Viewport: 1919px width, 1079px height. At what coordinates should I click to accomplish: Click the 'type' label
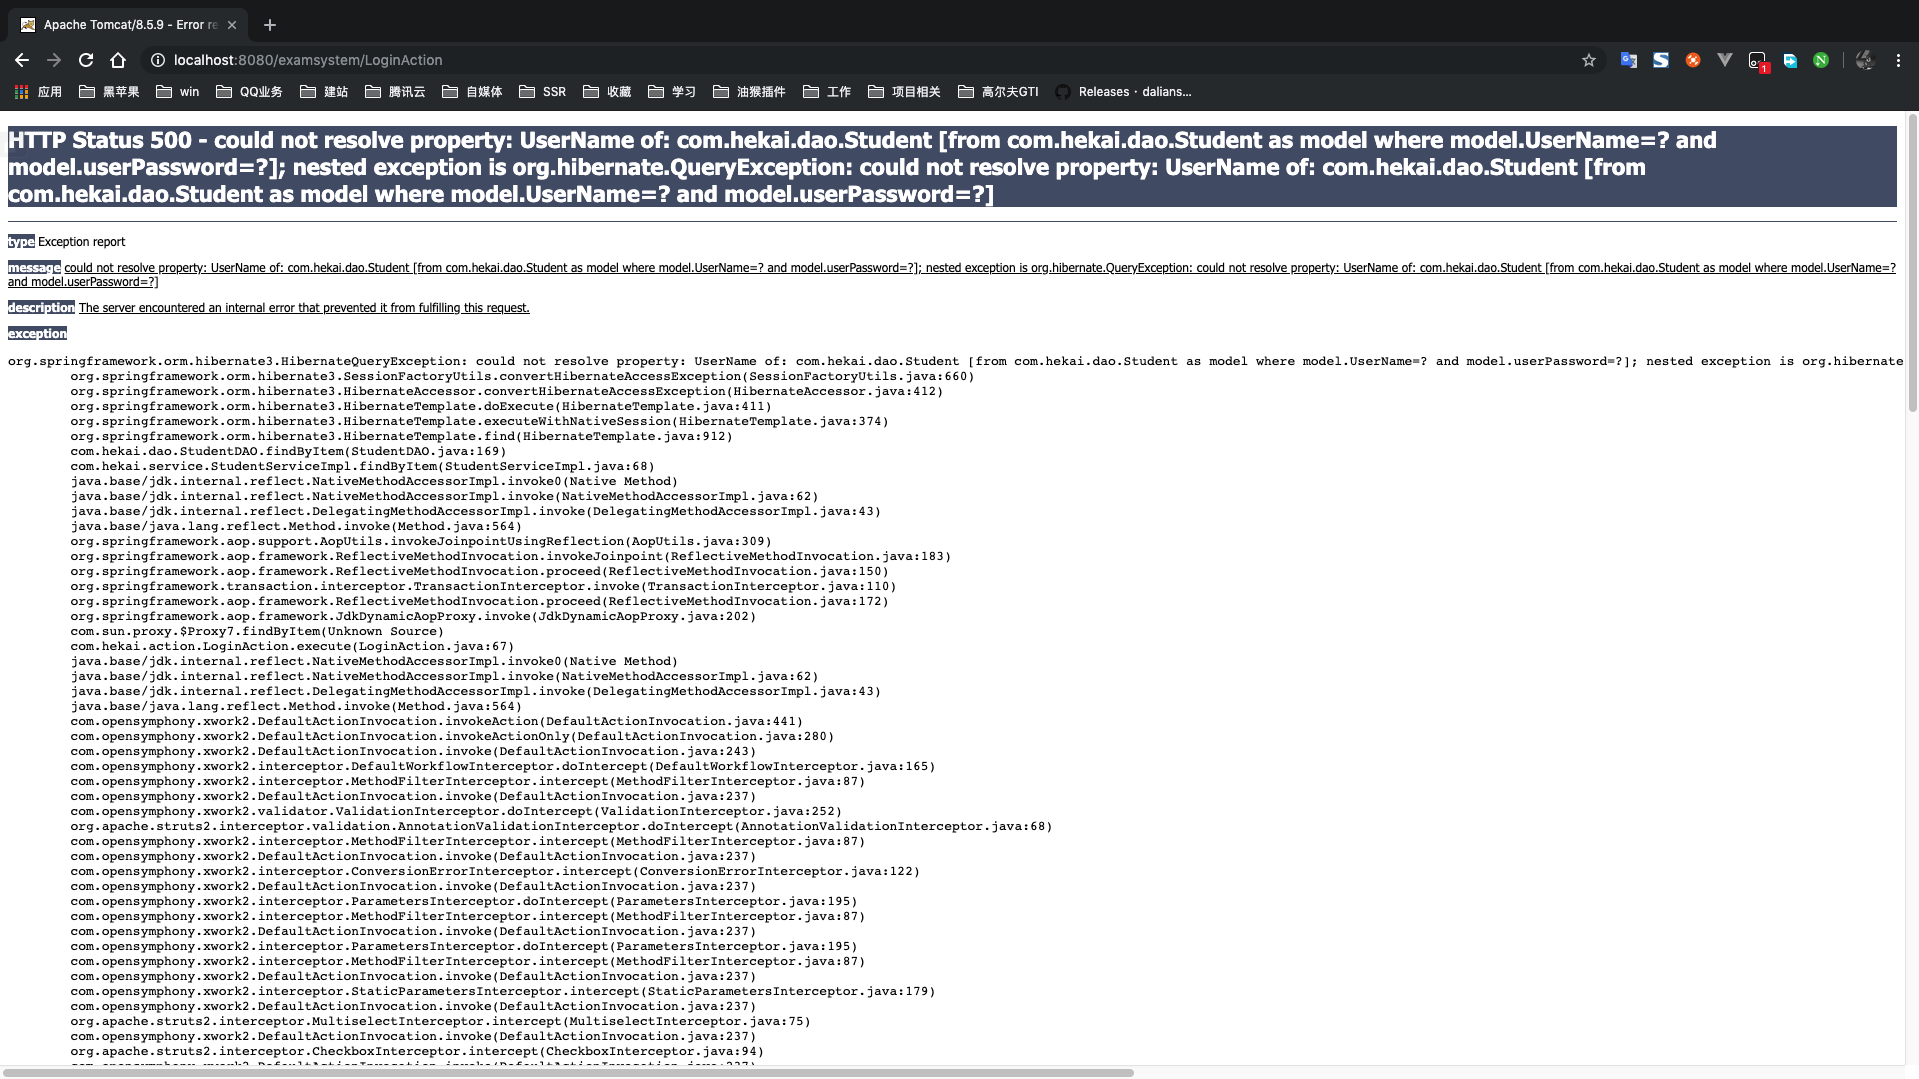21,242
